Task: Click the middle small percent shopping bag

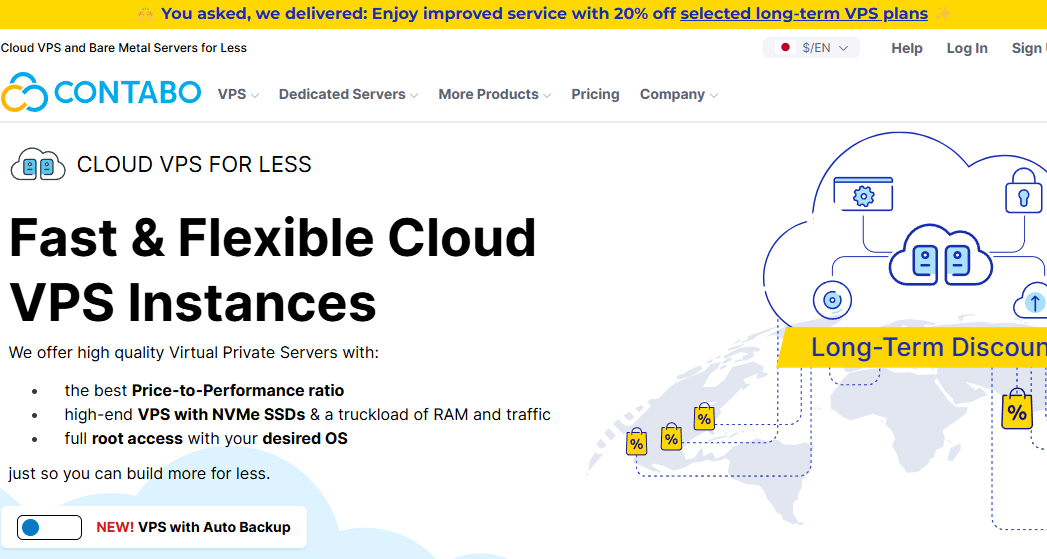Action: coord(671,437)
